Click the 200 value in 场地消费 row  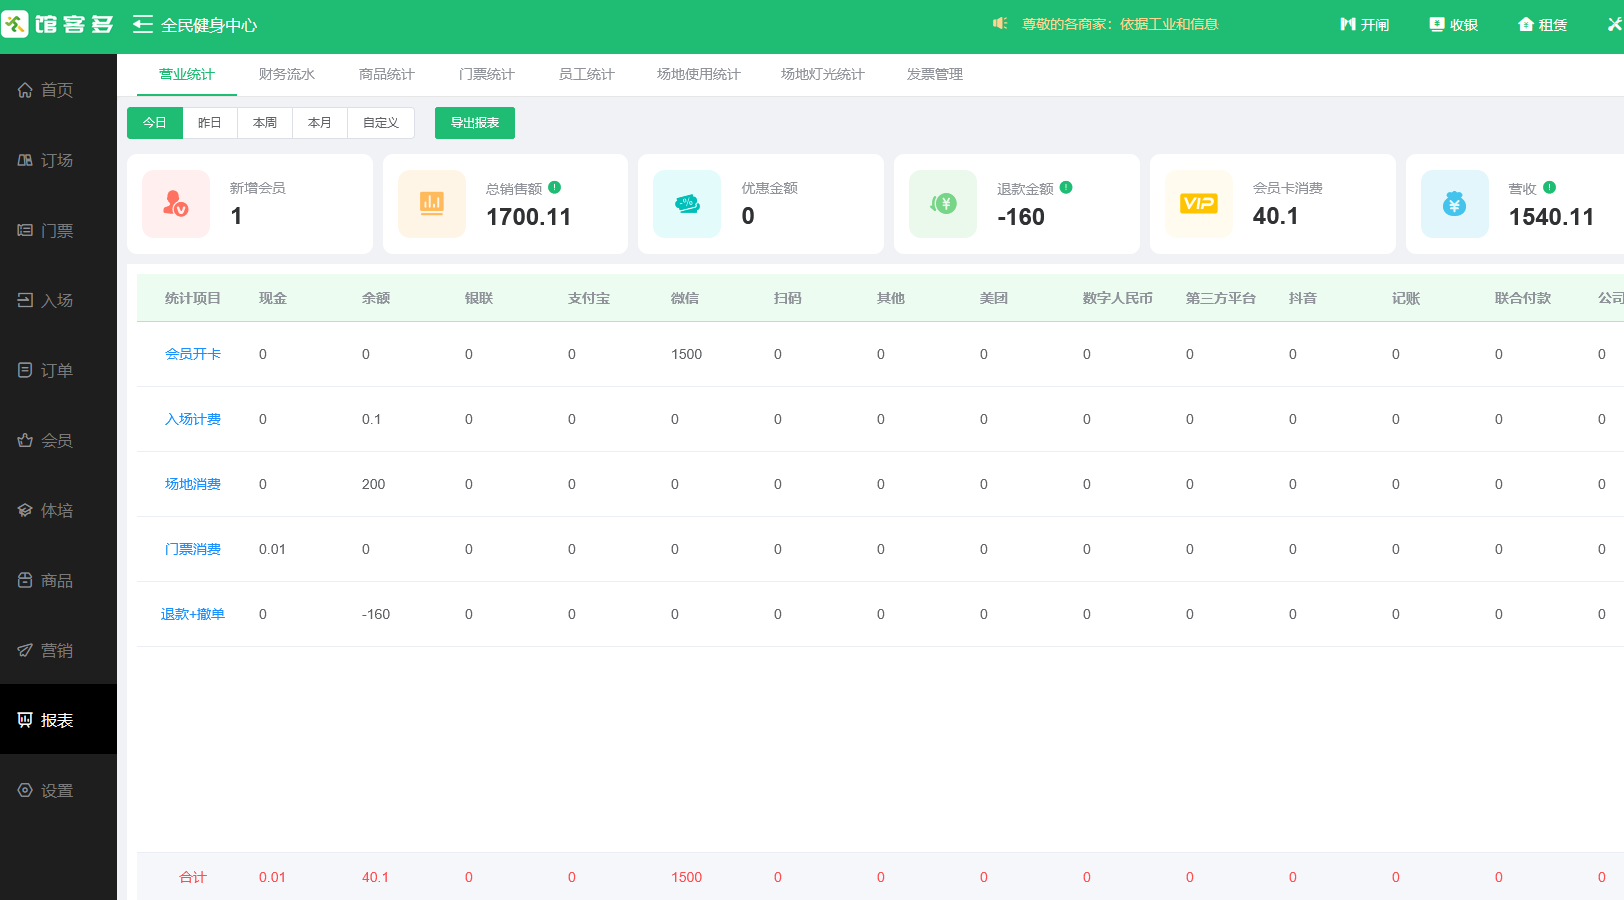(x=374, y=484)
